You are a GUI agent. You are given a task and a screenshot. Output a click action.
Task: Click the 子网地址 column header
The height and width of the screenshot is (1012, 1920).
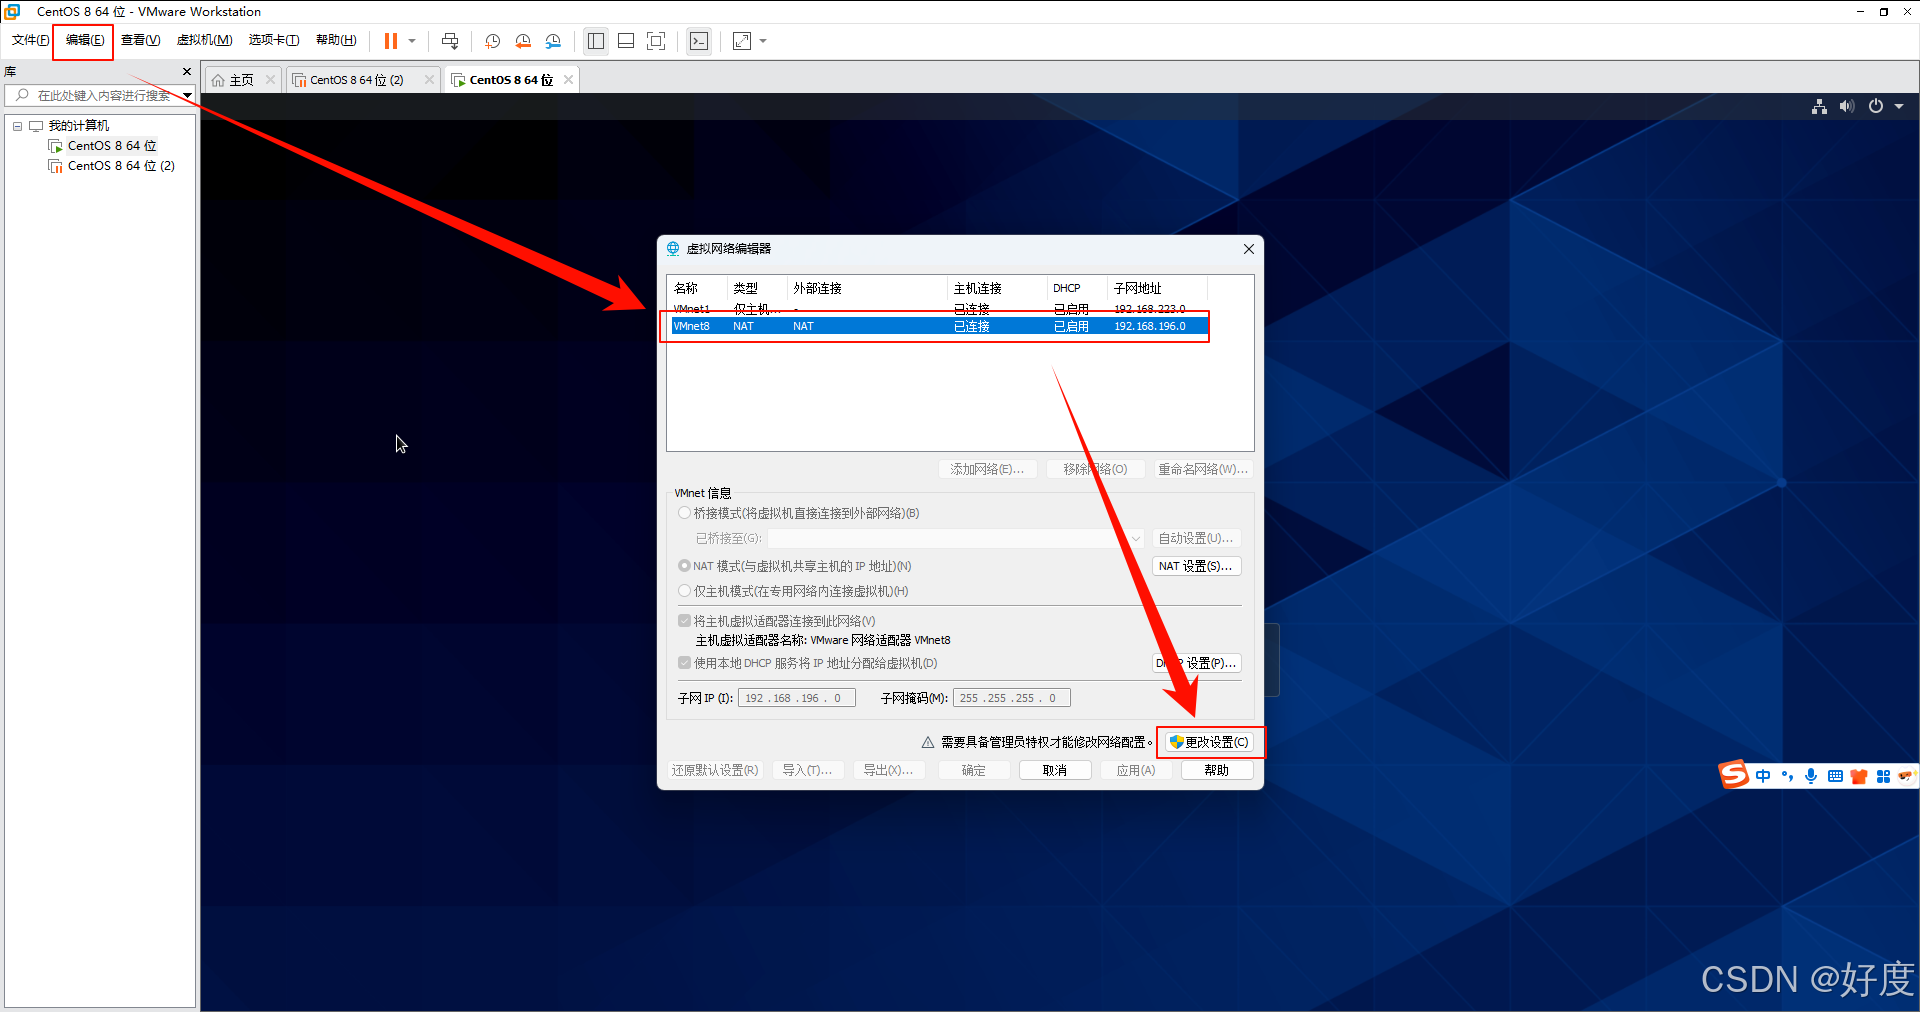pos(1157,288)
